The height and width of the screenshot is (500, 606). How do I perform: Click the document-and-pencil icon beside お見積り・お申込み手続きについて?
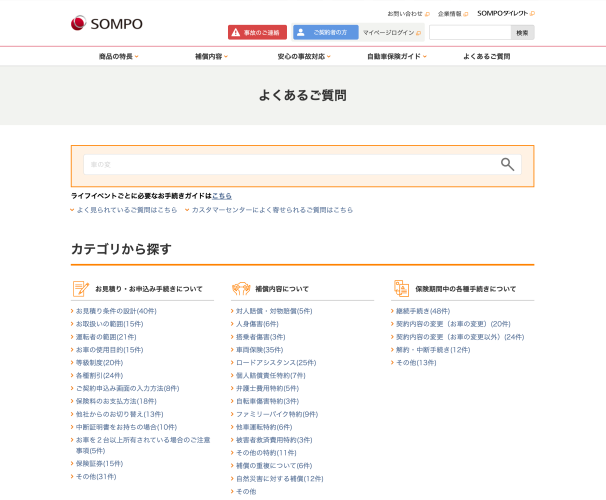(80, 289)
